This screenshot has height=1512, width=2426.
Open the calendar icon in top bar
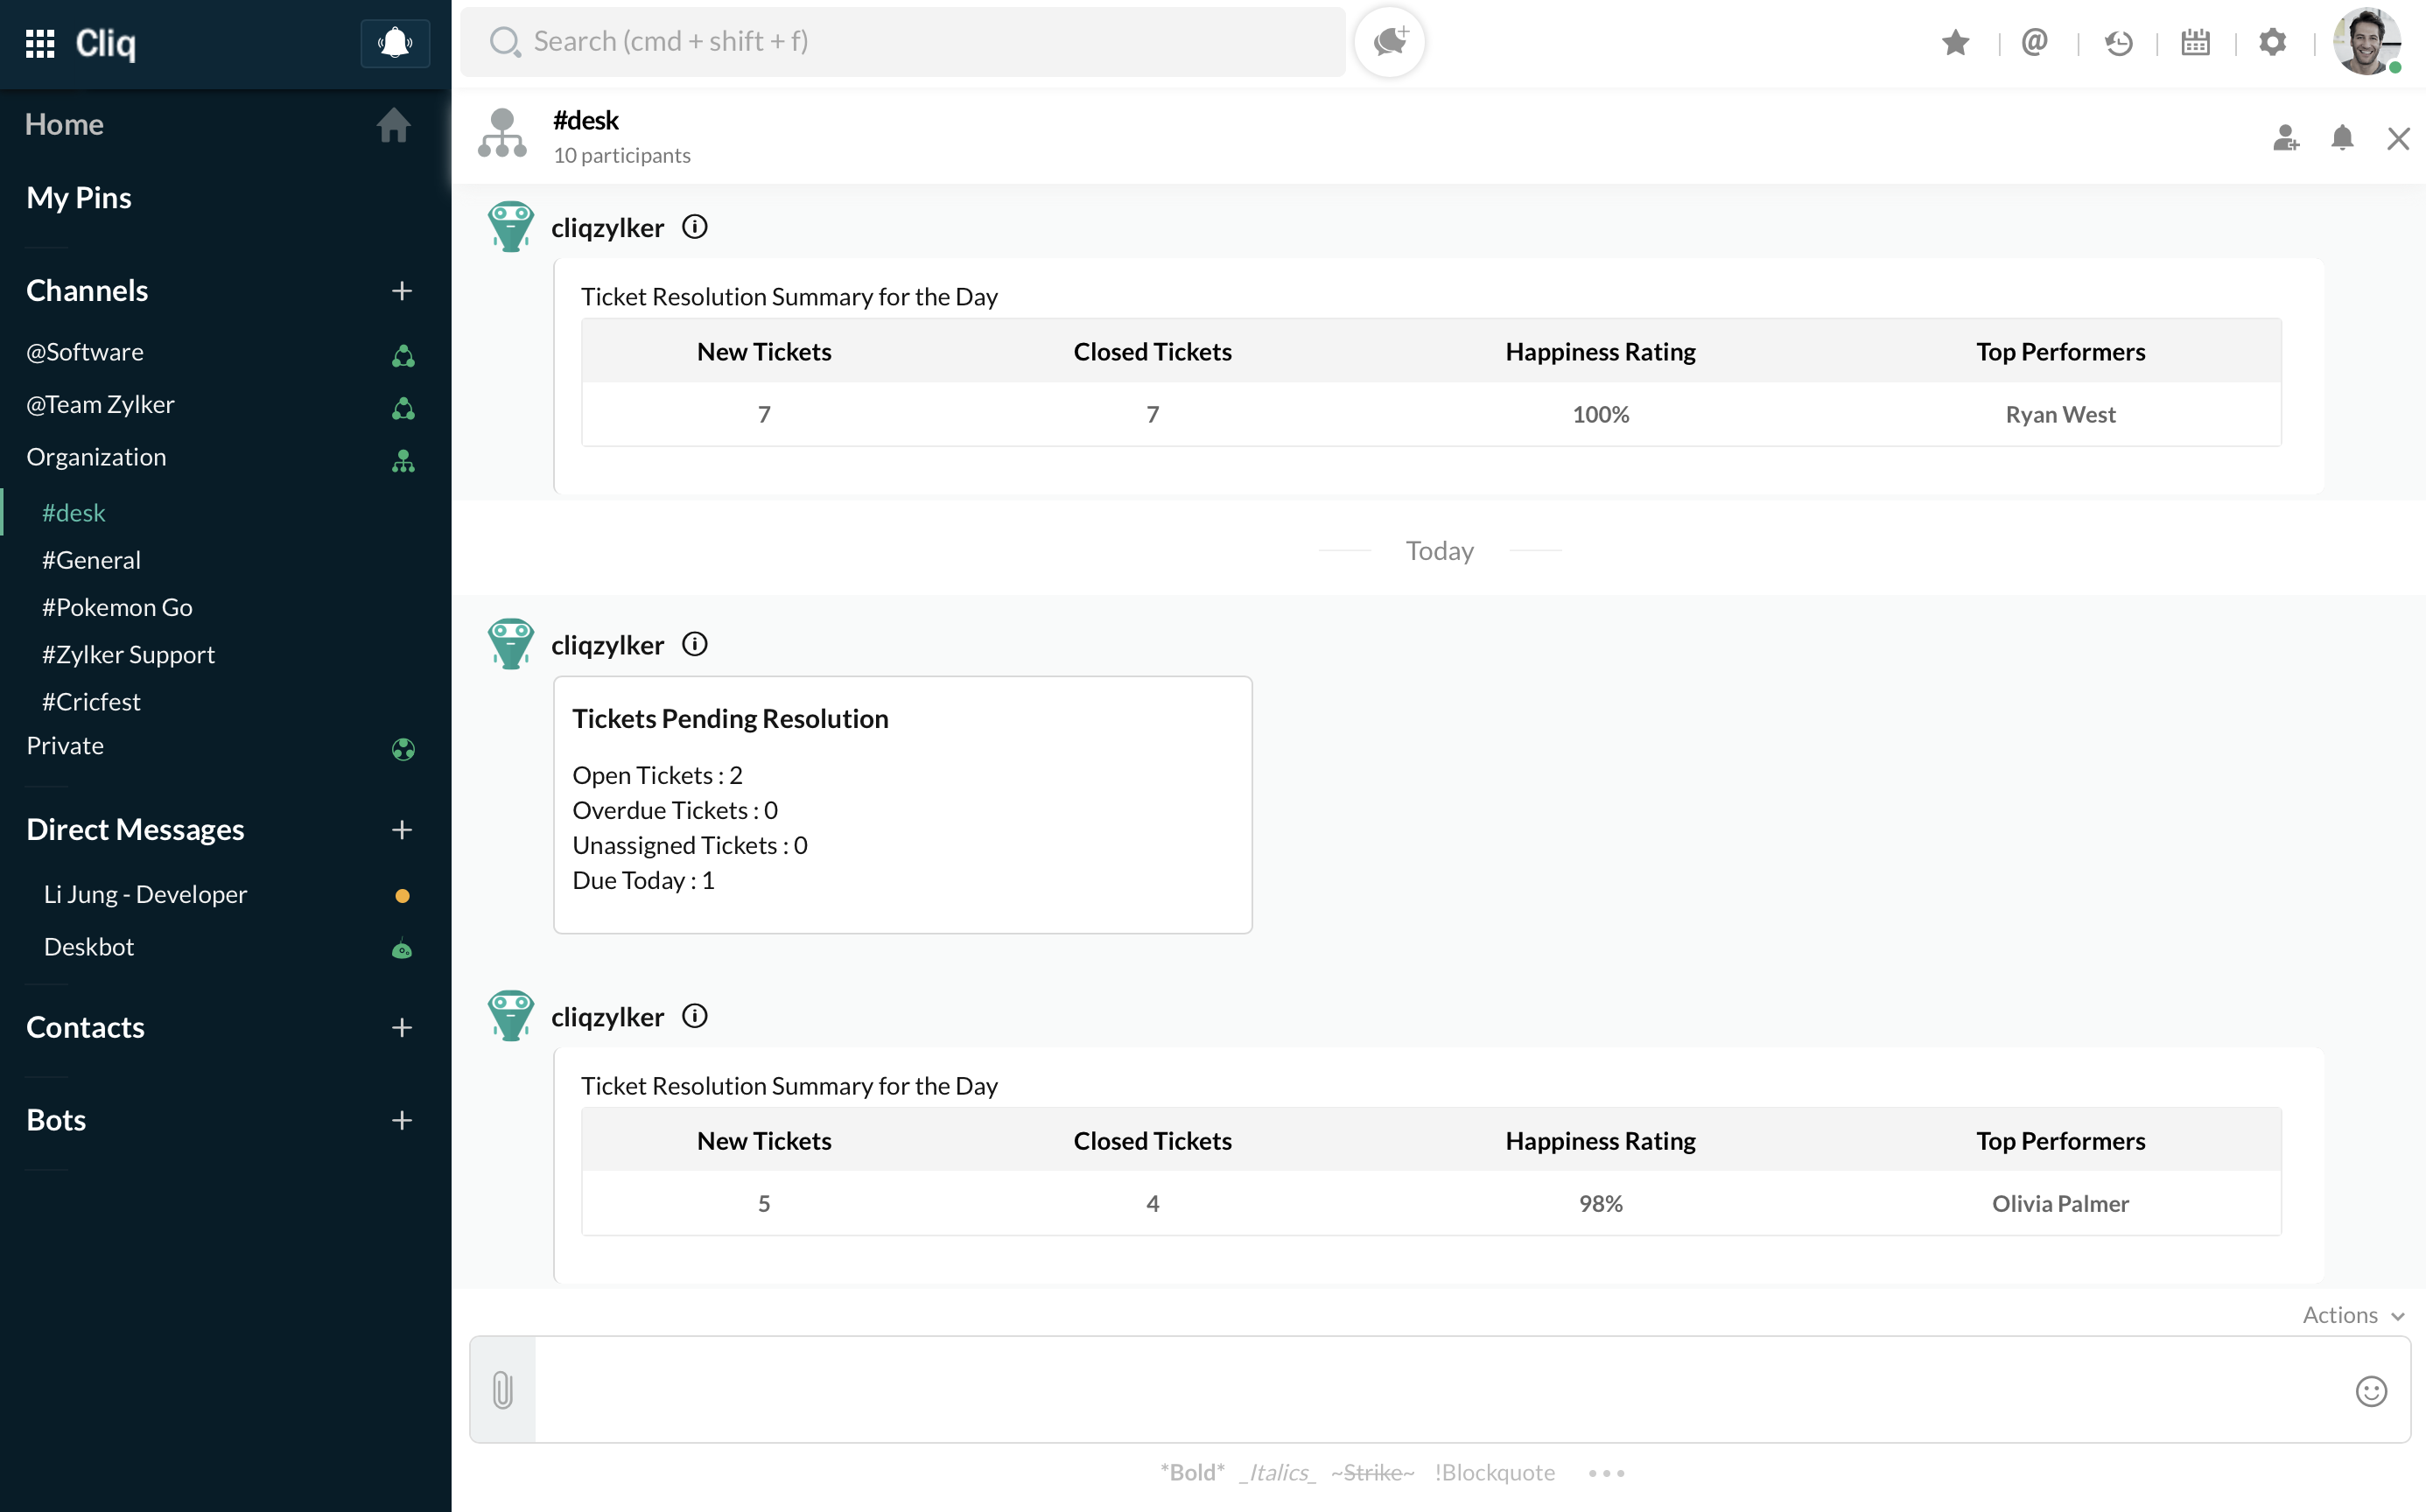[x=2195, y=43]
